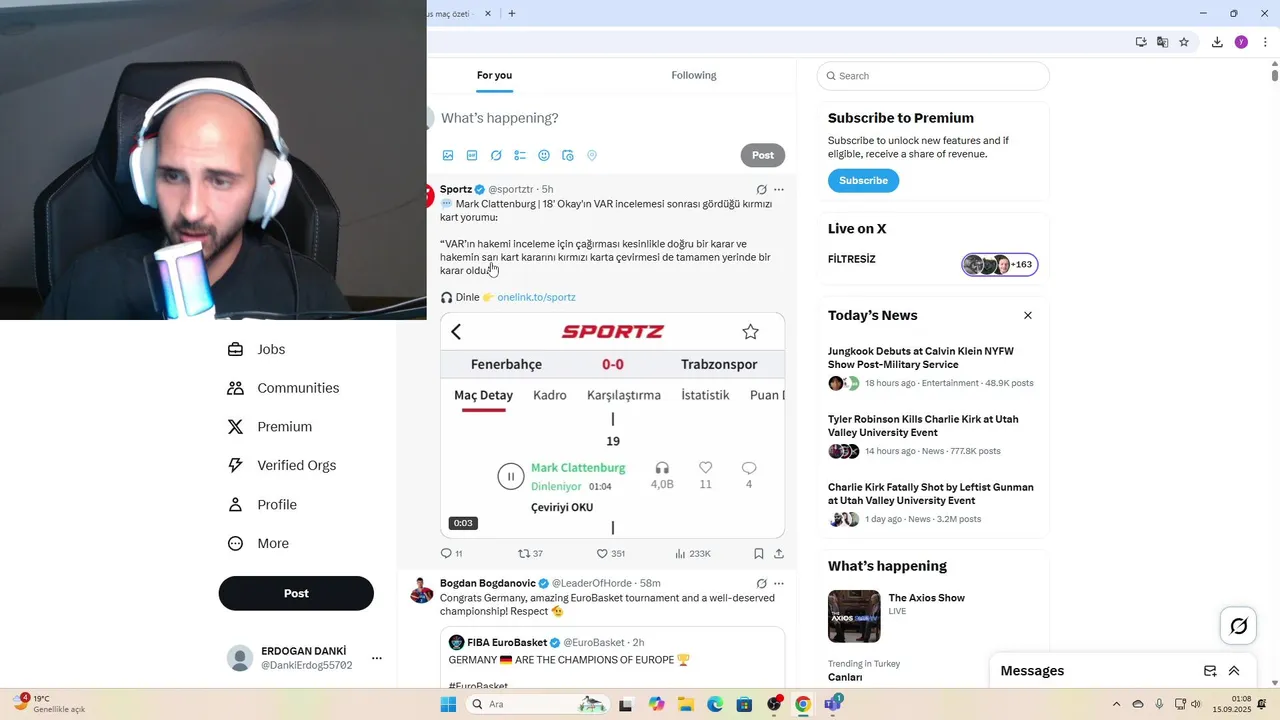Like the Sportz post
Screen dimensions: 1280x720
point(610,553)
